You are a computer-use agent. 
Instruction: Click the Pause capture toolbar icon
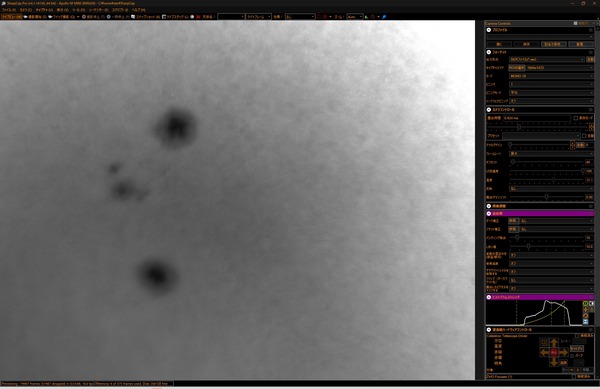point(109,17)
